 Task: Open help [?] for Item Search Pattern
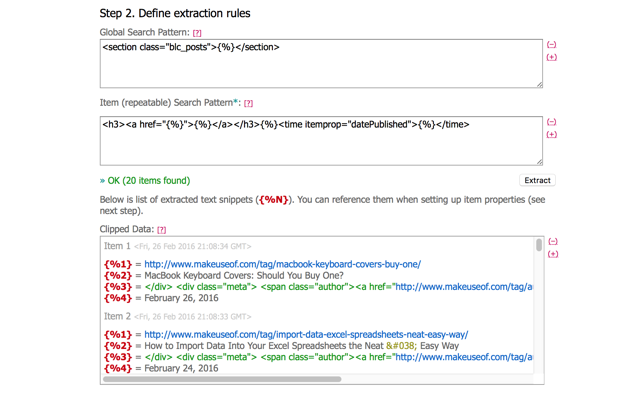coord(248,103)
